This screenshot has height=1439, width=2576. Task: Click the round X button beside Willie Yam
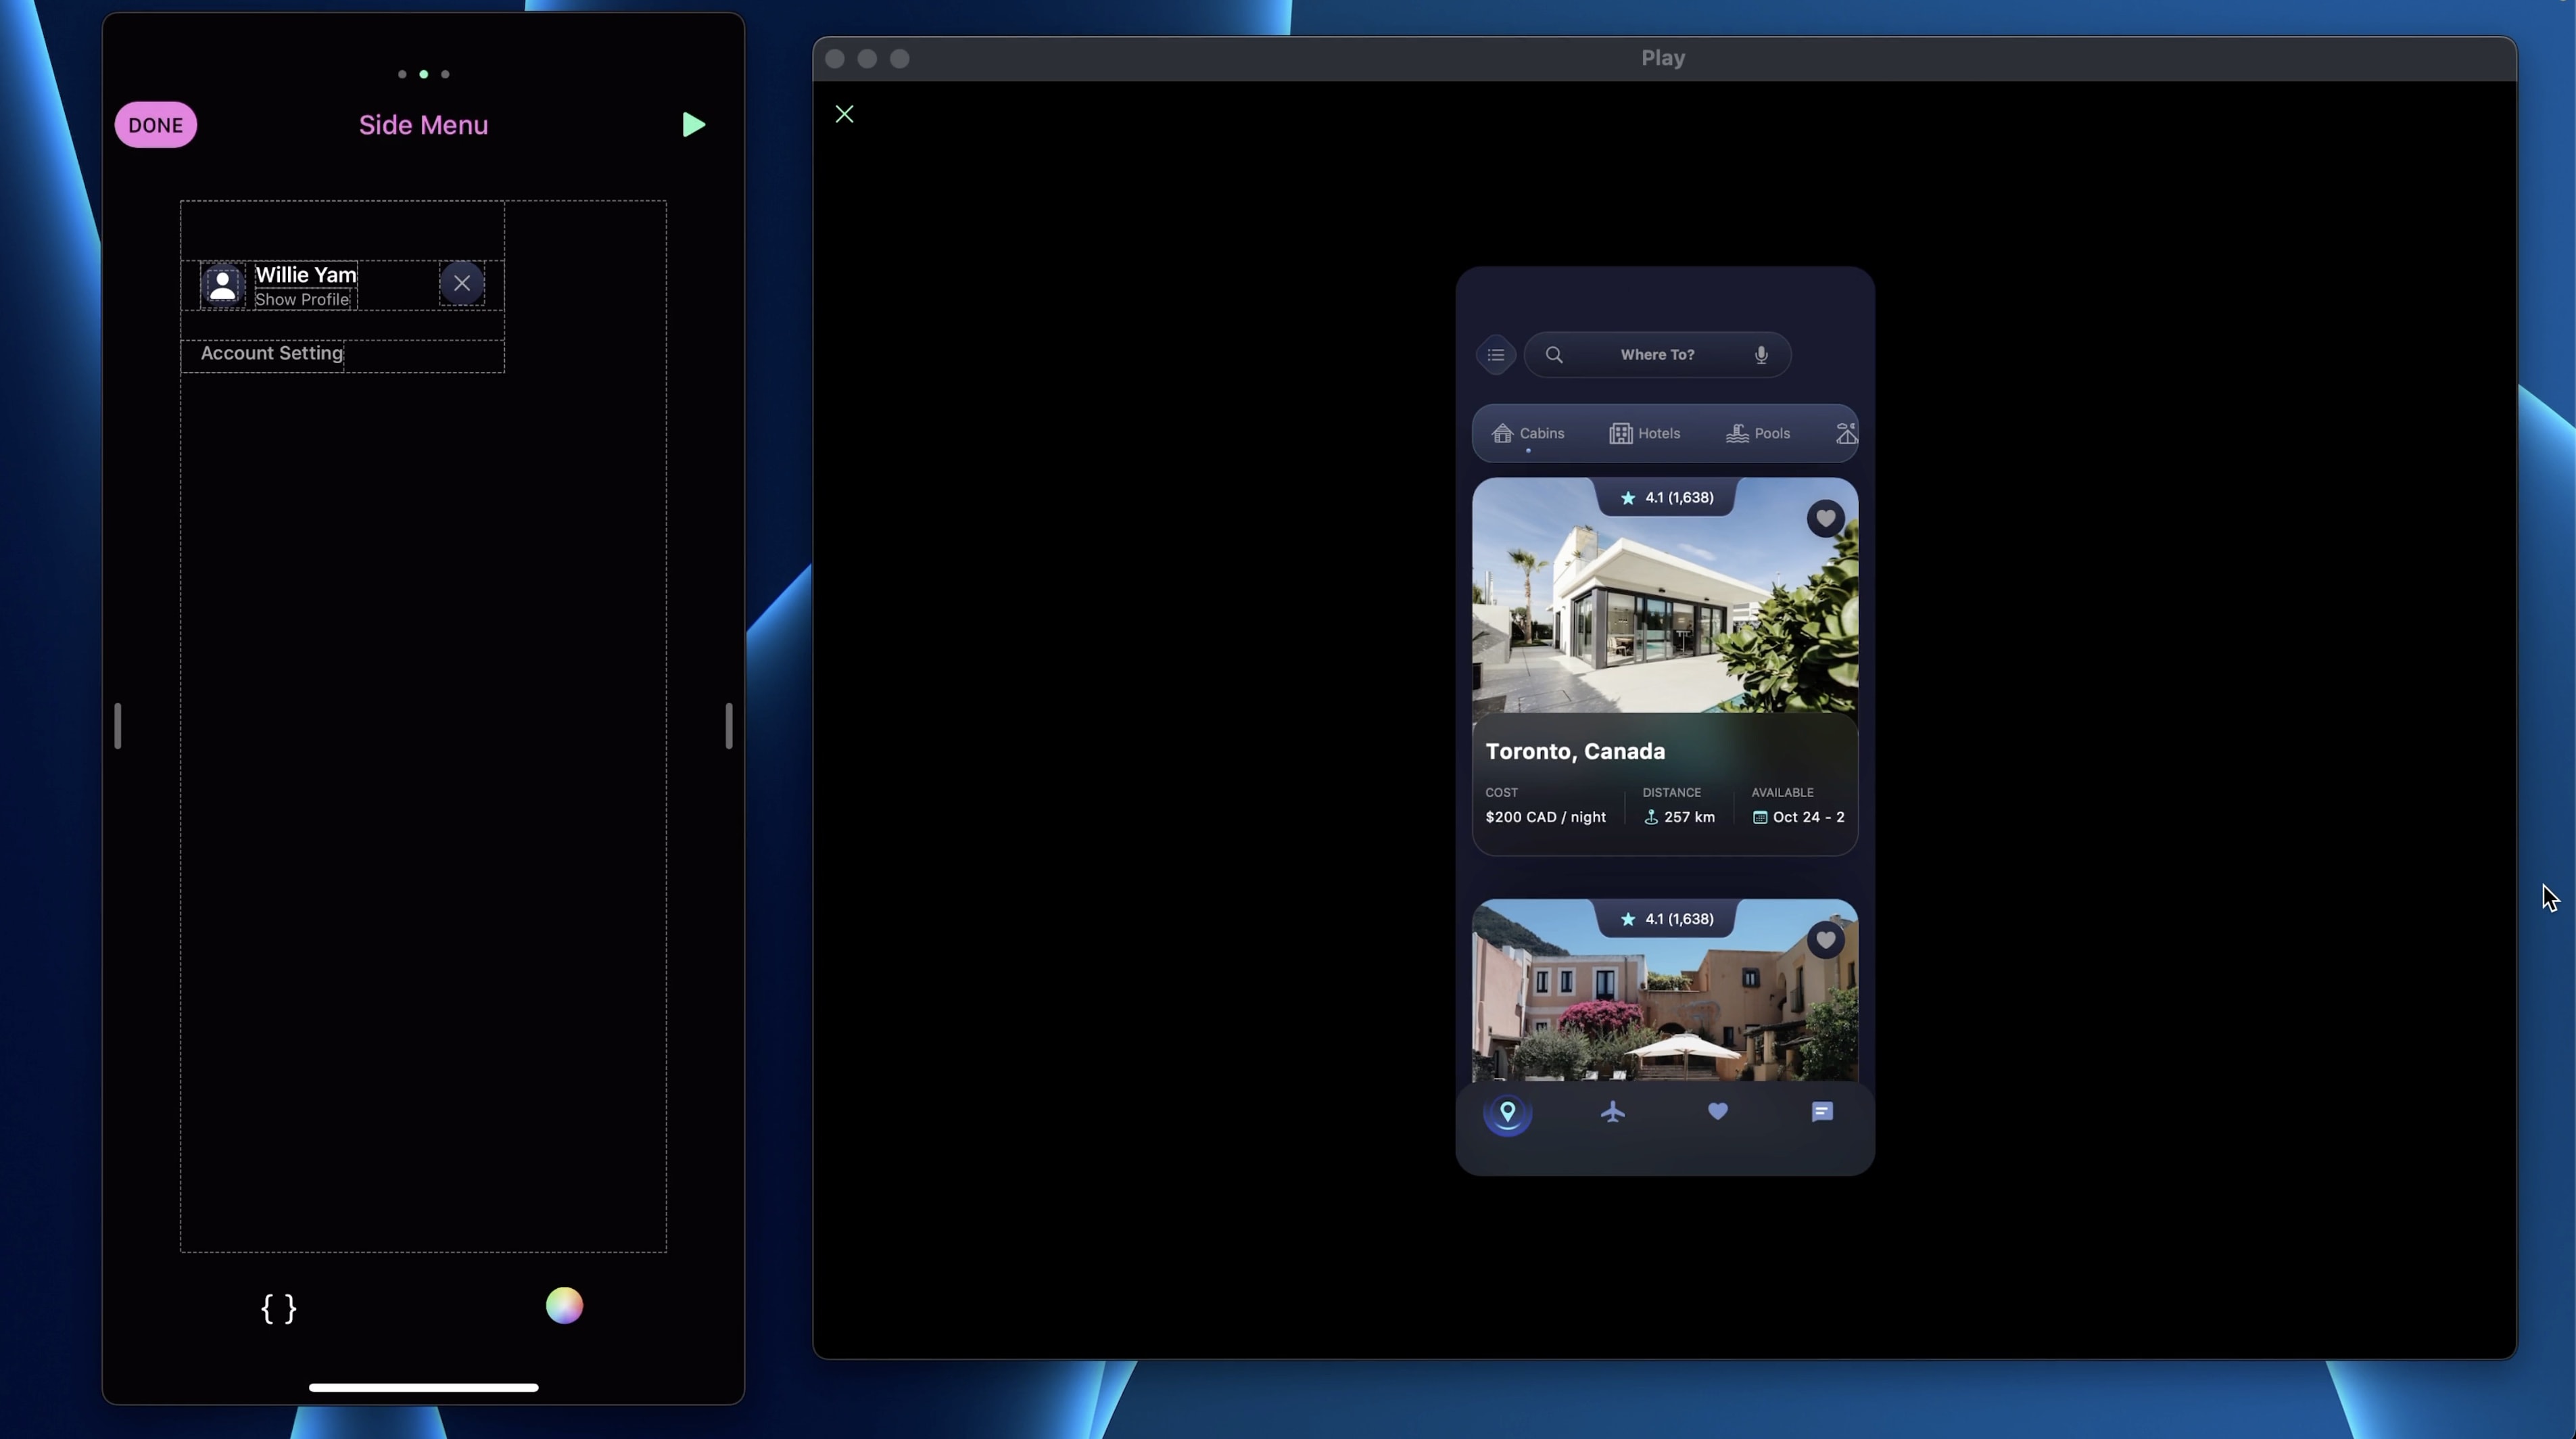point(462,284)
